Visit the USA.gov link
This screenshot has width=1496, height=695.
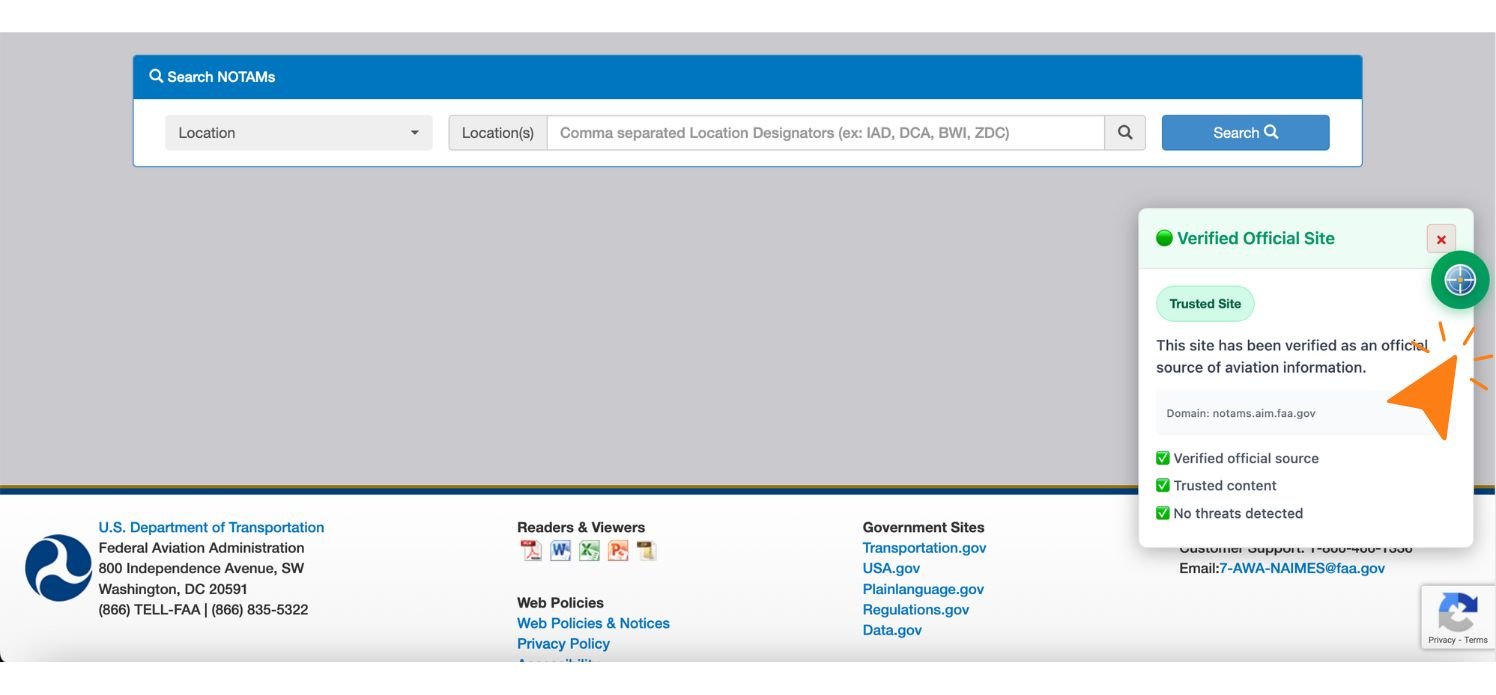point(891,568)
